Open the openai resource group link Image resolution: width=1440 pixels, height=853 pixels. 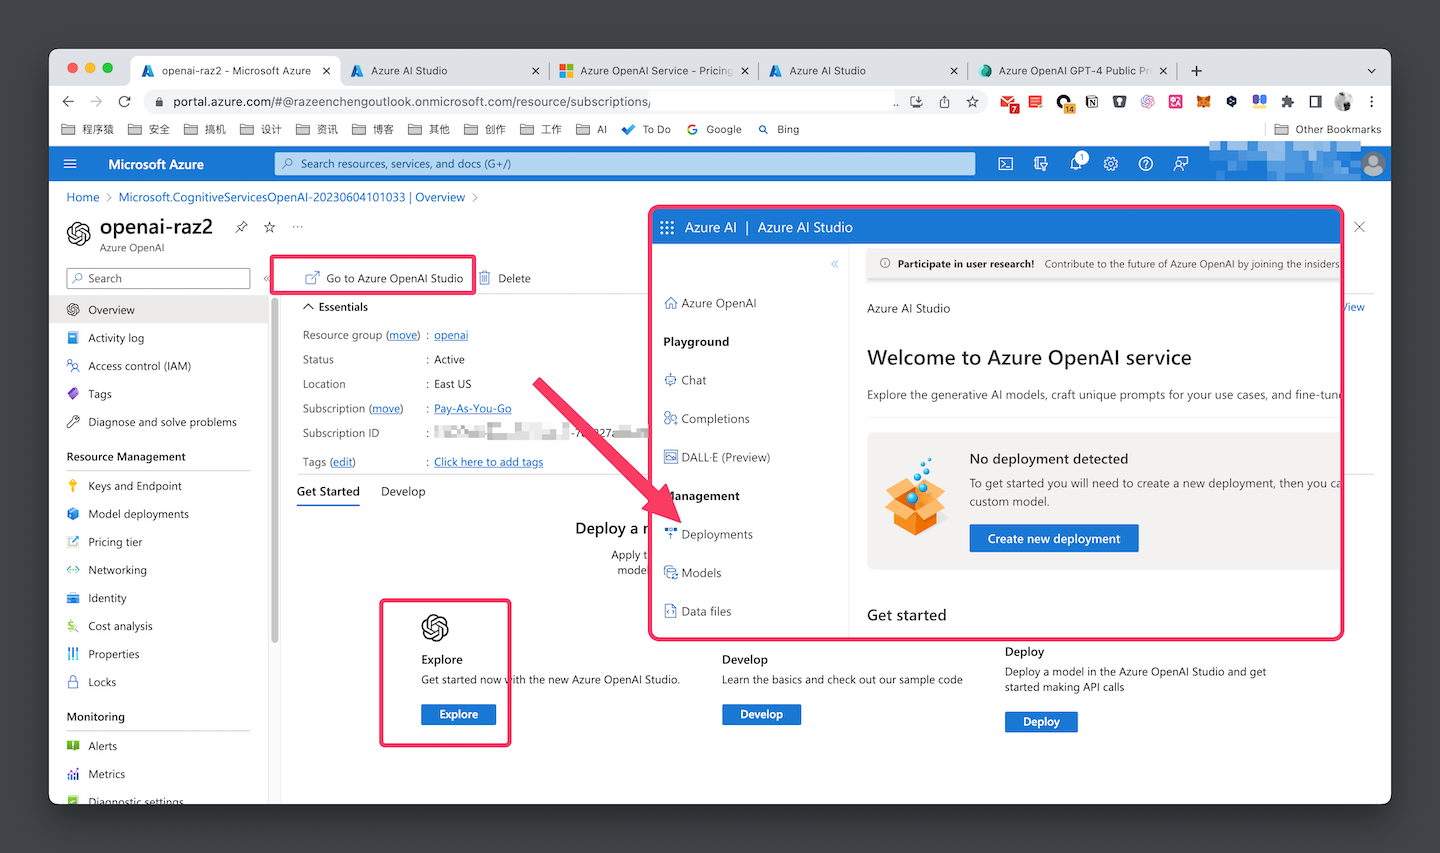451,335
